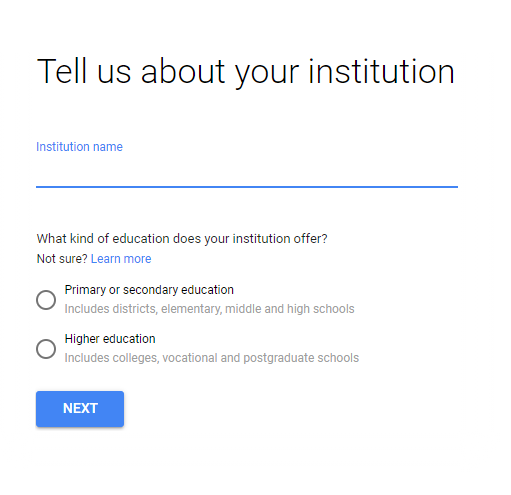This screenshot has width=511, height=495.
Task: Click the 'Not sure?' text before Learn more
Action: (62, 259)
